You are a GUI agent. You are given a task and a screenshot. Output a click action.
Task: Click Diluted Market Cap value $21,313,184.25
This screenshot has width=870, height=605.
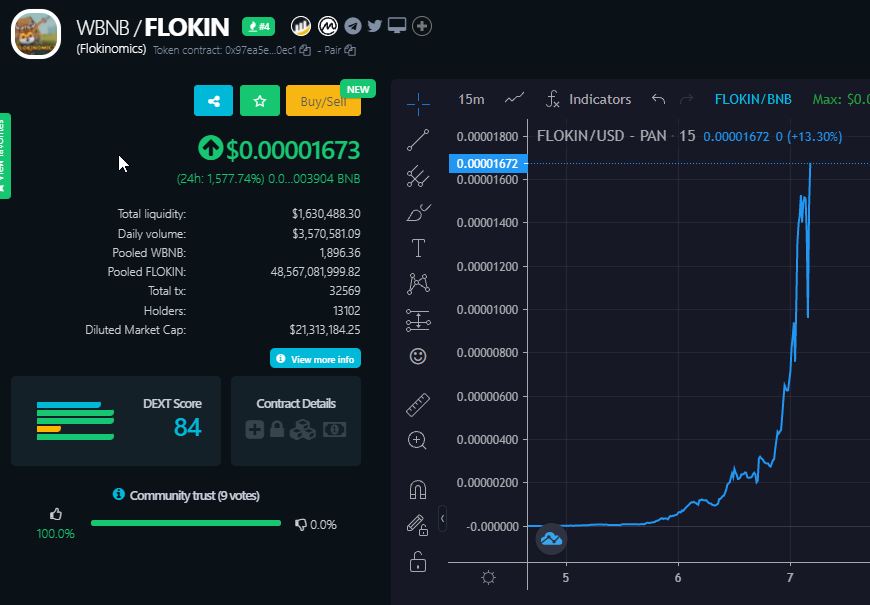coord(325,330)
